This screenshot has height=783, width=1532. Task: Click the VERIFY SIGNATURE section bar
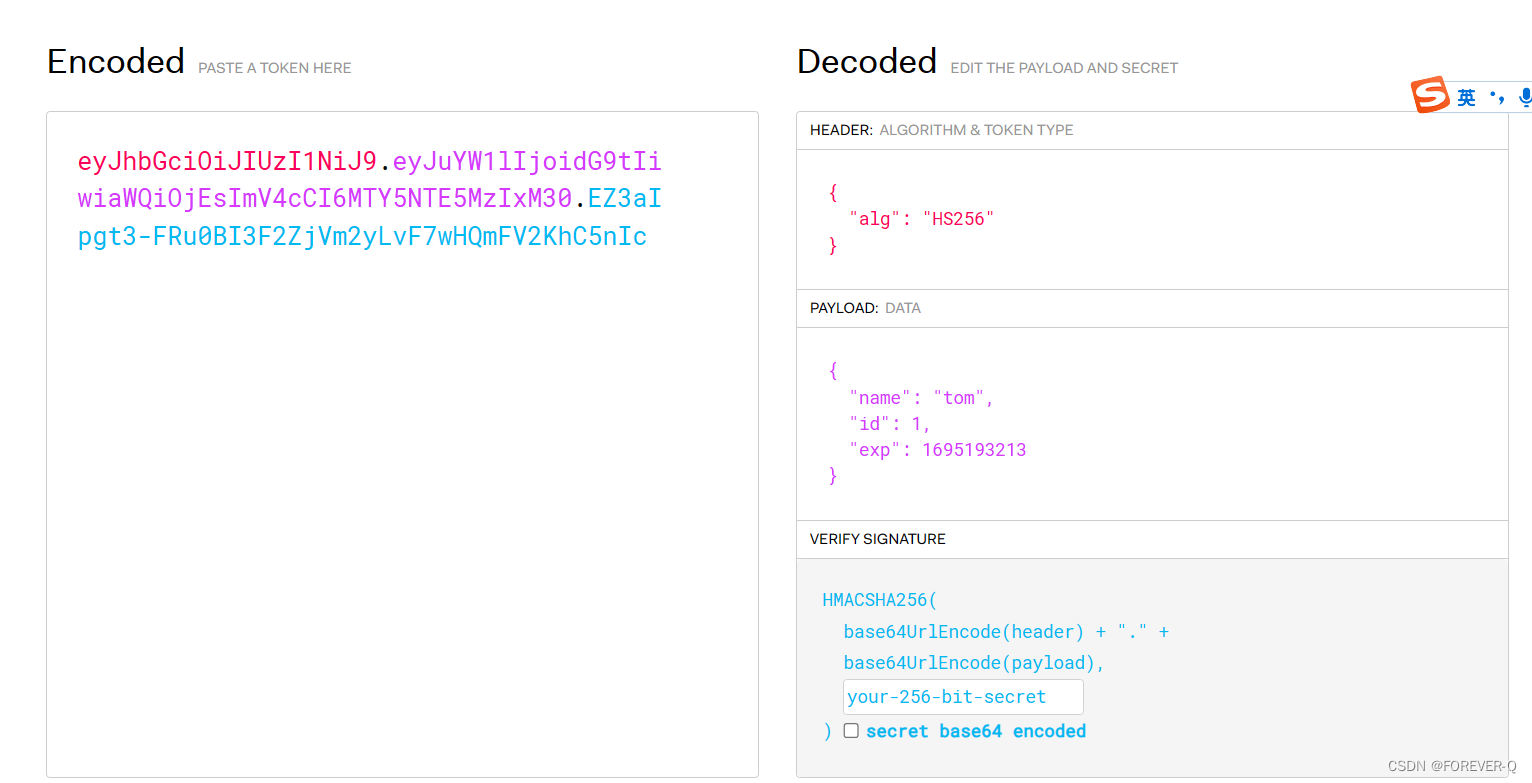pos(1150,539)
